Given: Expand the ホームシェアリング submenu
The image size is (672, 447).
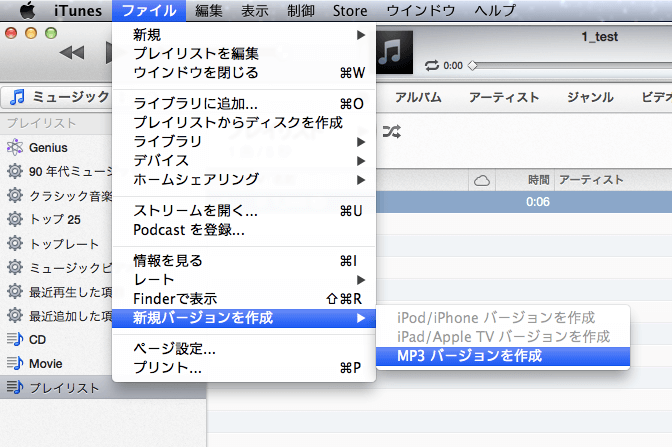Looking at the screenshot, I should [244, 179].
